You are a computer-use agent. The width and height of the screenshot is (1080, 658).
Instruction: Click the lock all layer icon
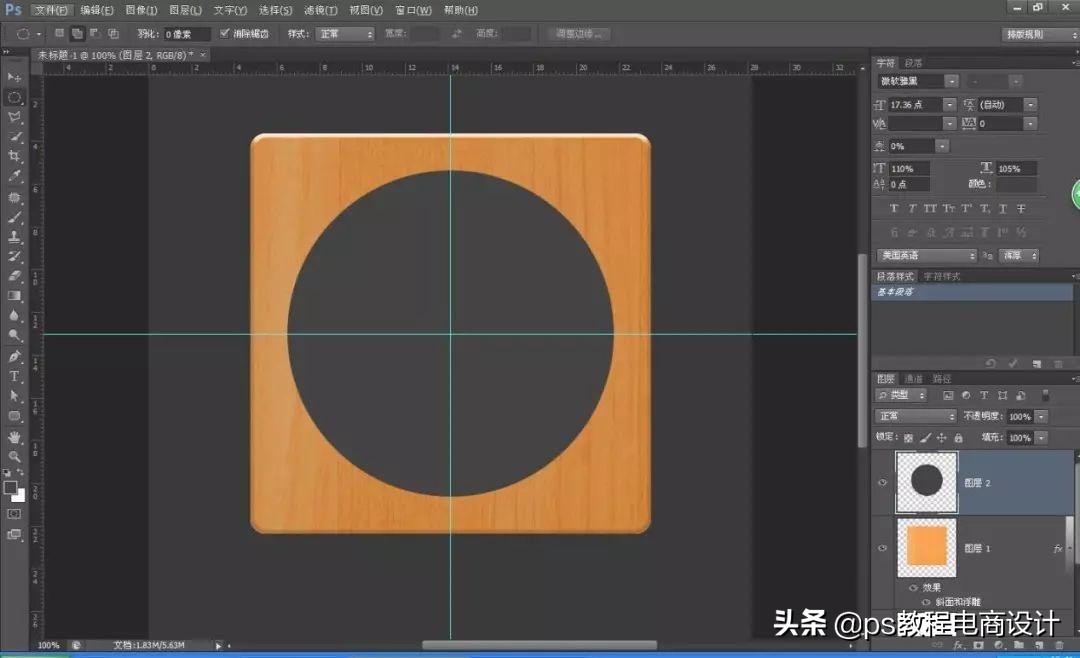(958, 438)
